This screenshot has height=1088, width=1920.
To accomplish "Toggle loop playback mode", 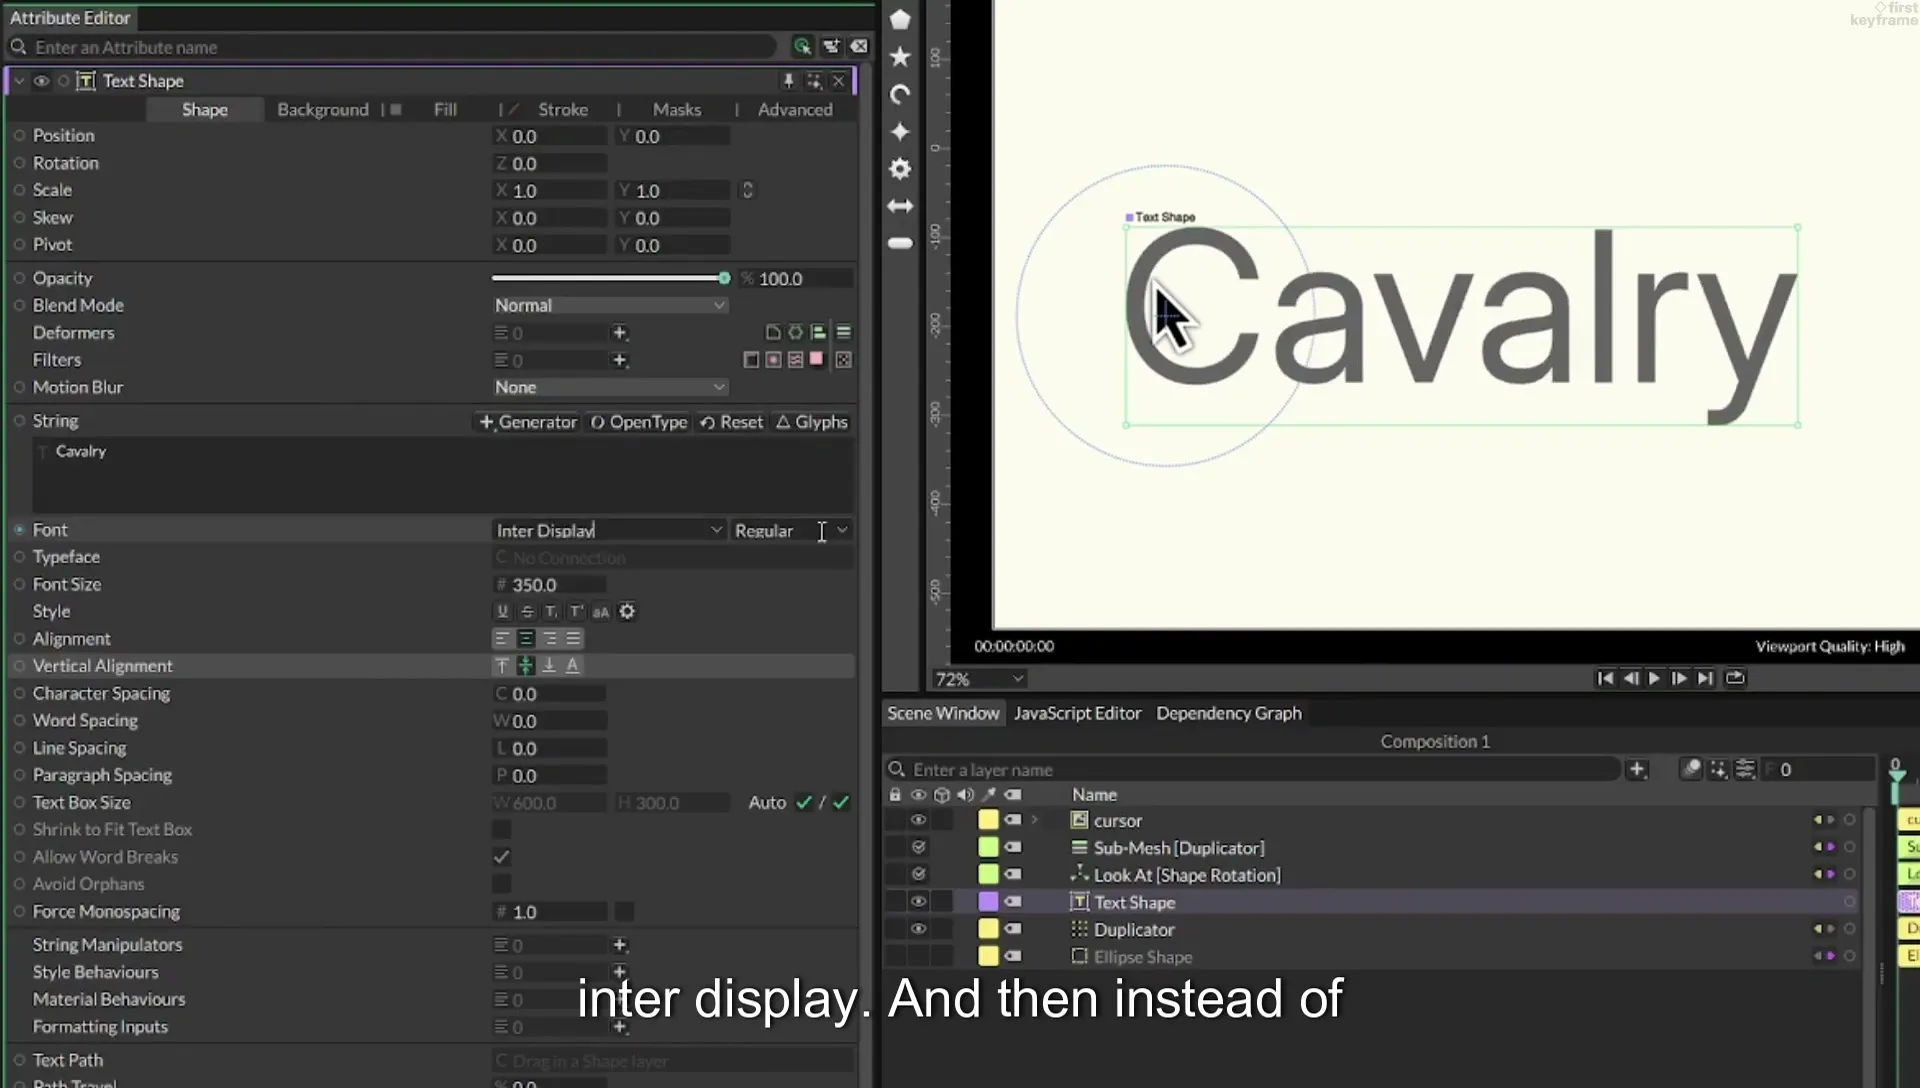I will pos(1735,678).
